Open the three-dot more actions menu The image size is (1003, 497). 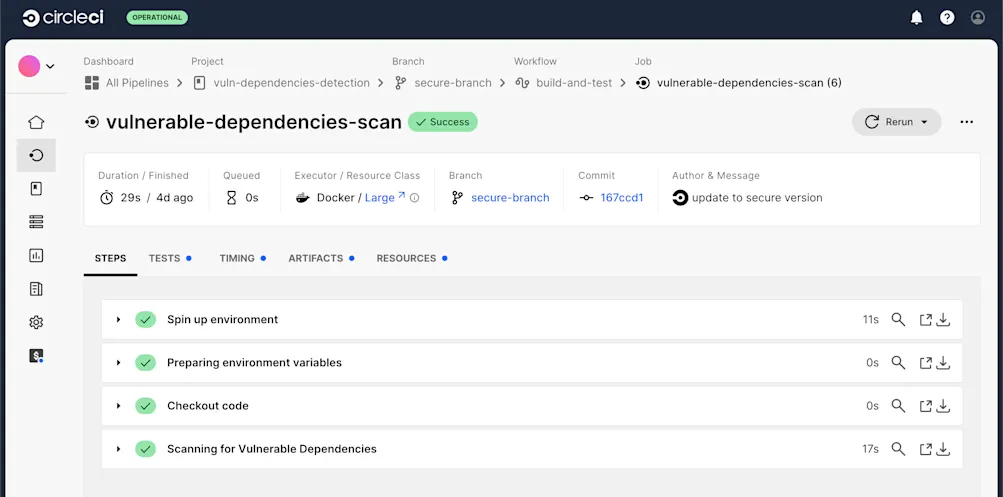coord(967,122)
